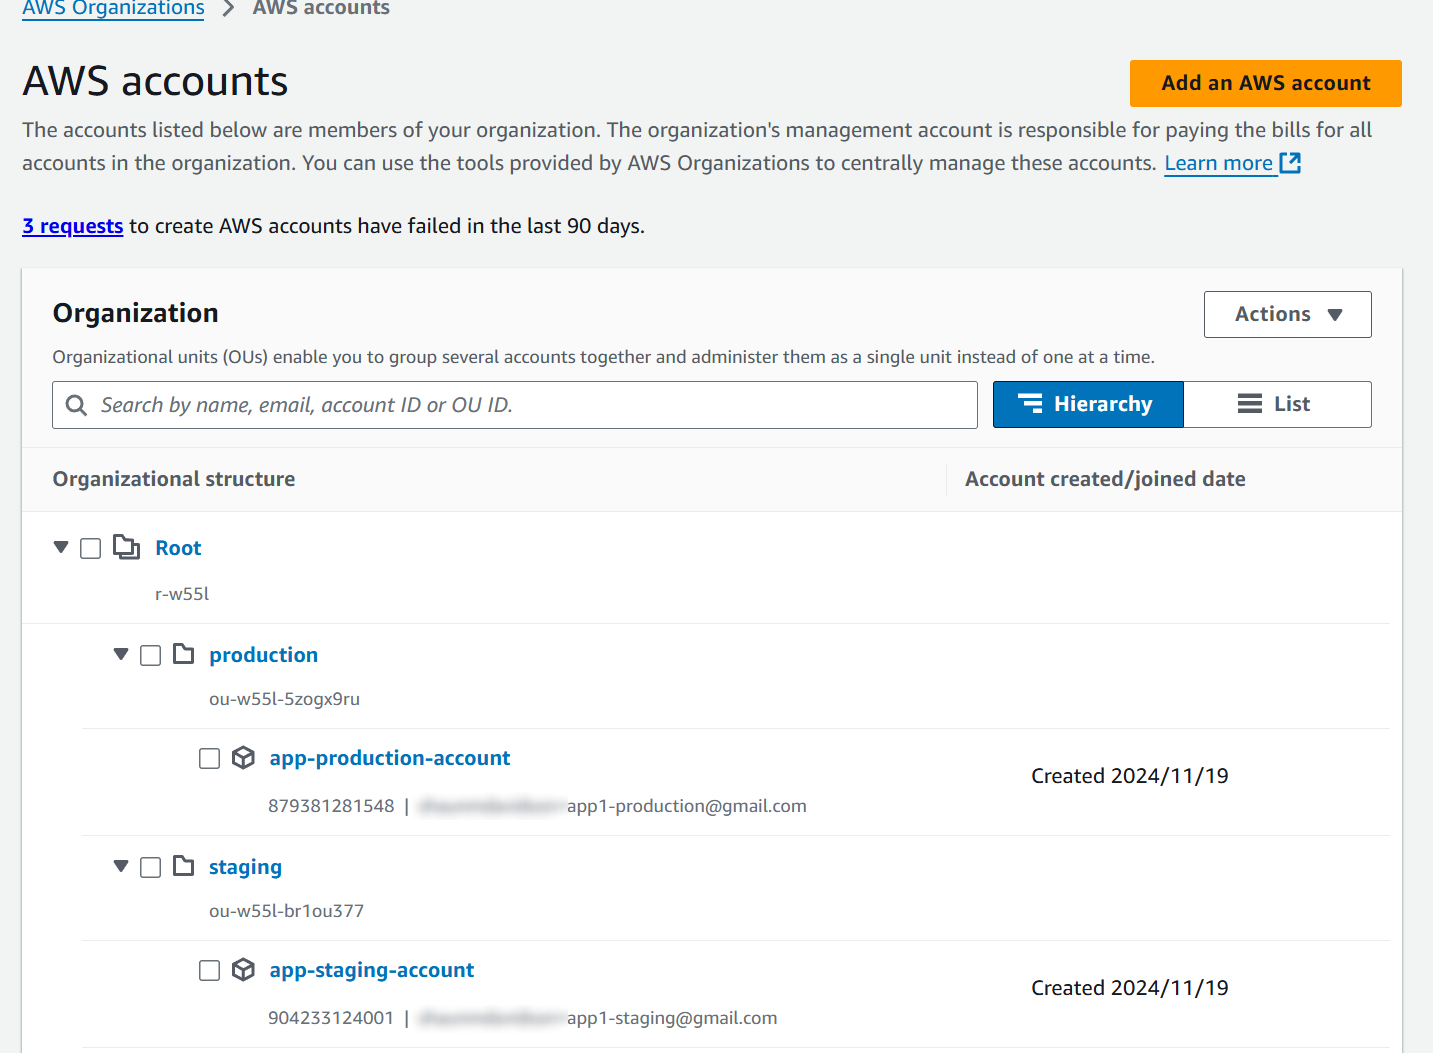Click the app-staging-account cube icon
Viewport: 1433px width, 1053px height.
tap(243, 970)
